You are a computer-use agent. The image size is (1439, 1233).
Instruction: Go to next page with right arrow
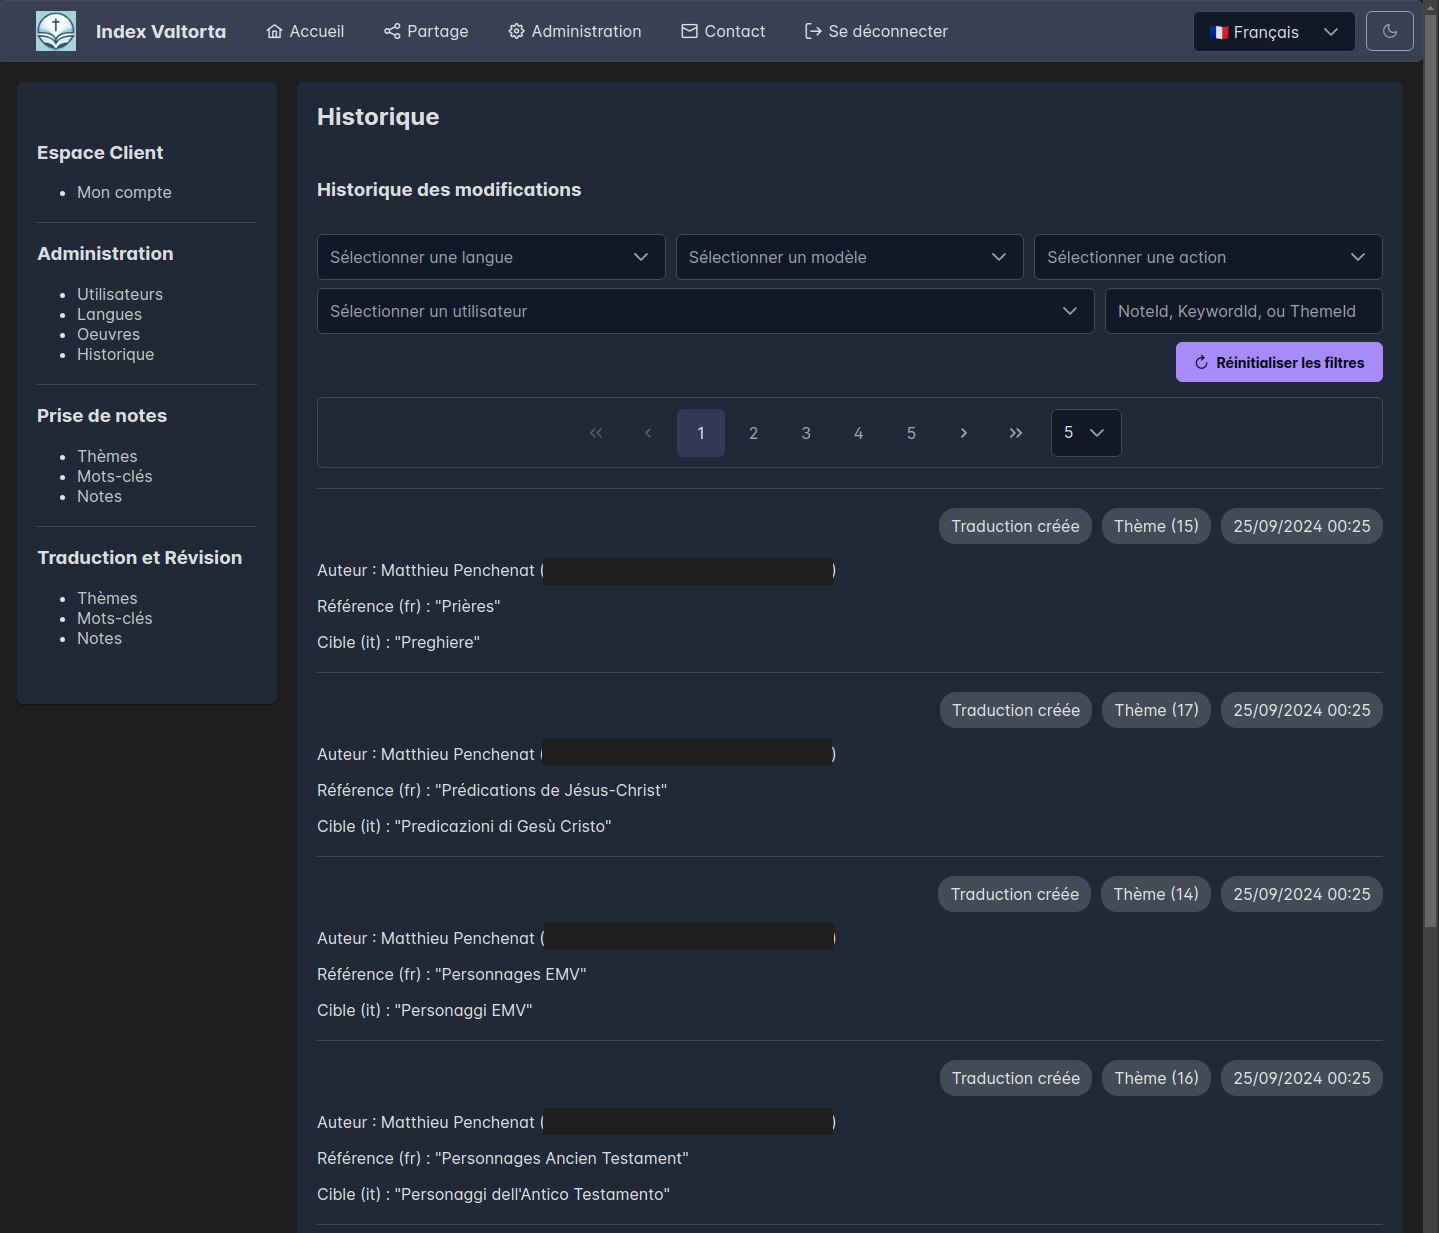point(963,433)
